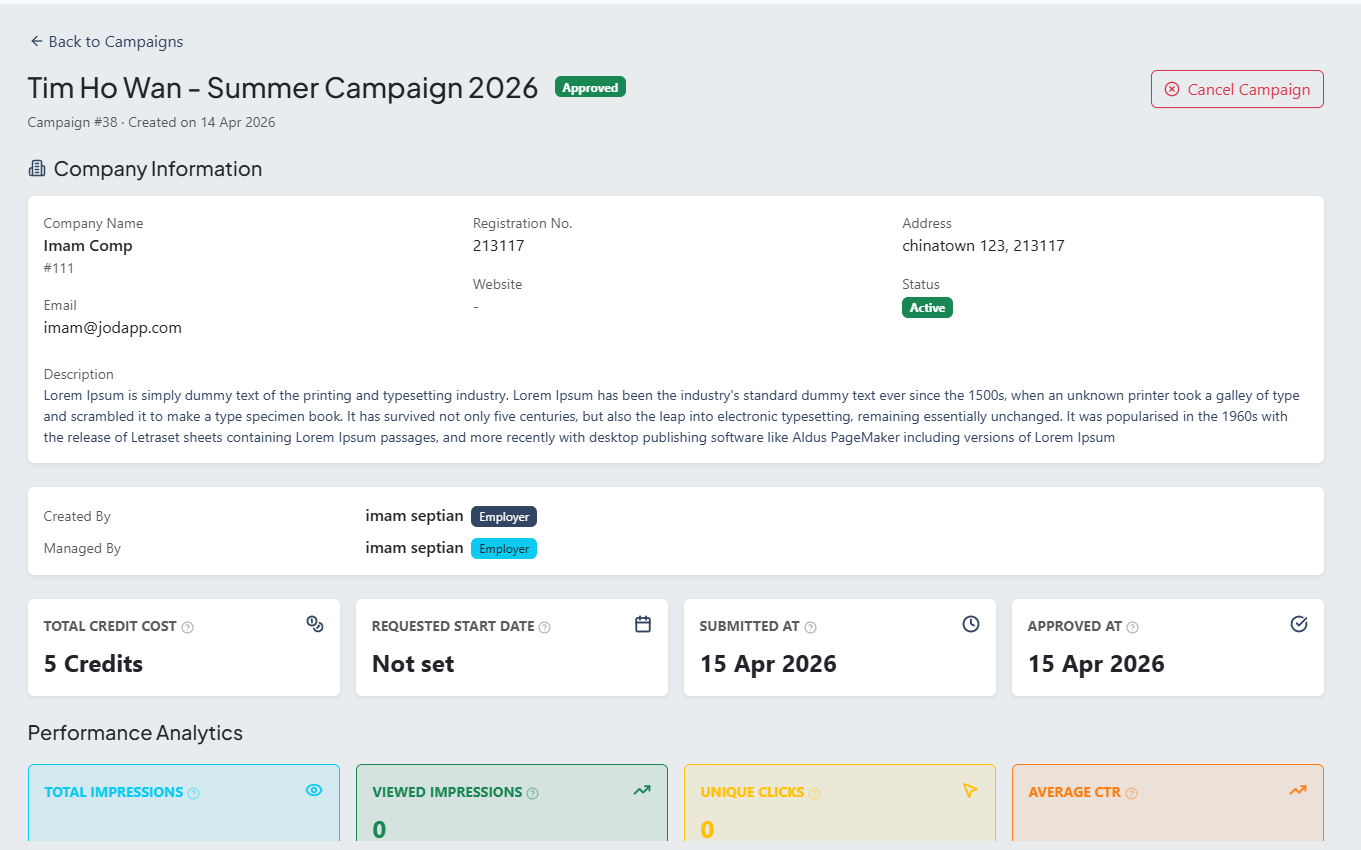Image resolution: width=1361 pixels, height=850 pixels.
Task: Click help icon next to Viewed Impressions
Action: [533, 793]
